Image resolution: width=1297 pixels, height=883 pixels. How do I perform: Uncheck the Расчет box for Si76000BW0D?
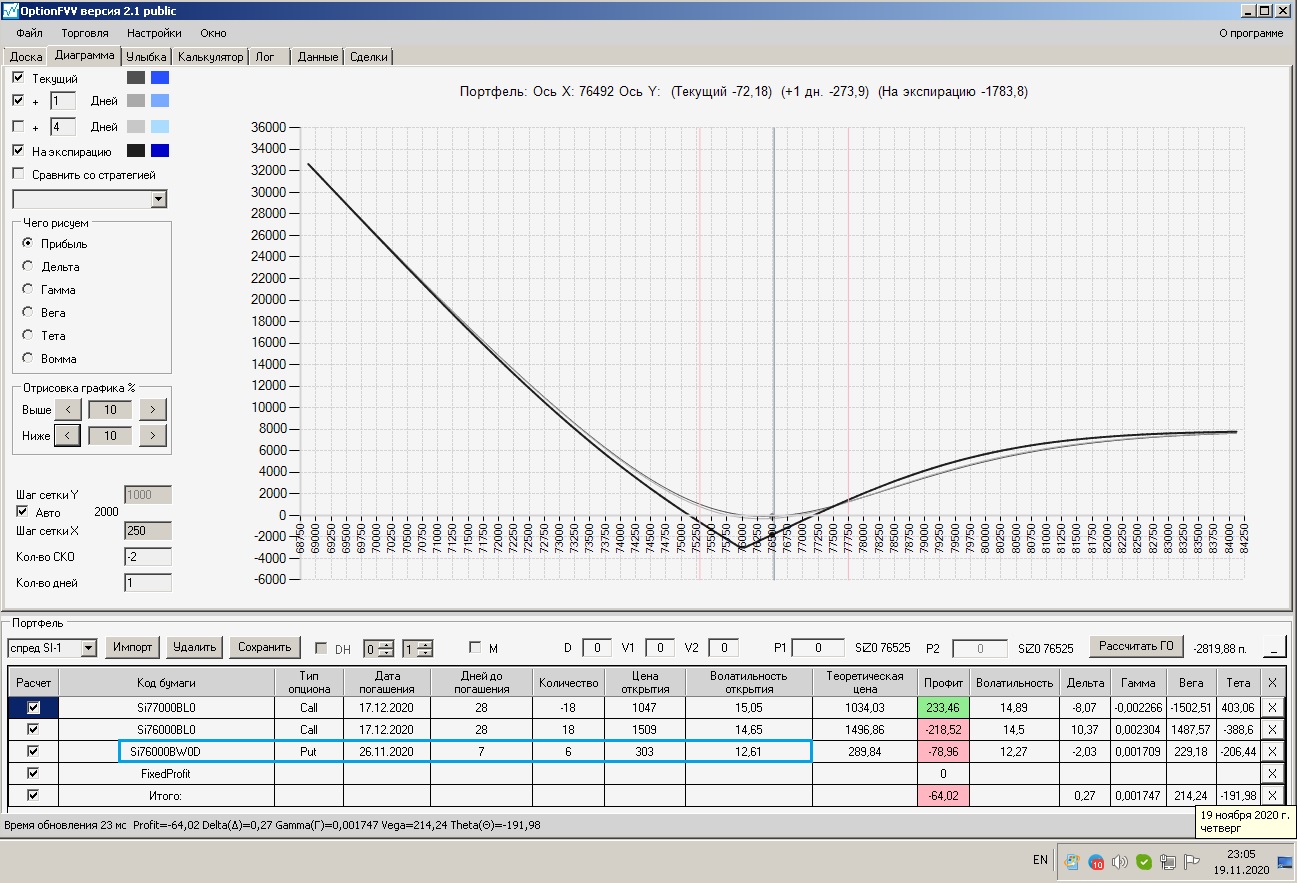pos(34,752)
